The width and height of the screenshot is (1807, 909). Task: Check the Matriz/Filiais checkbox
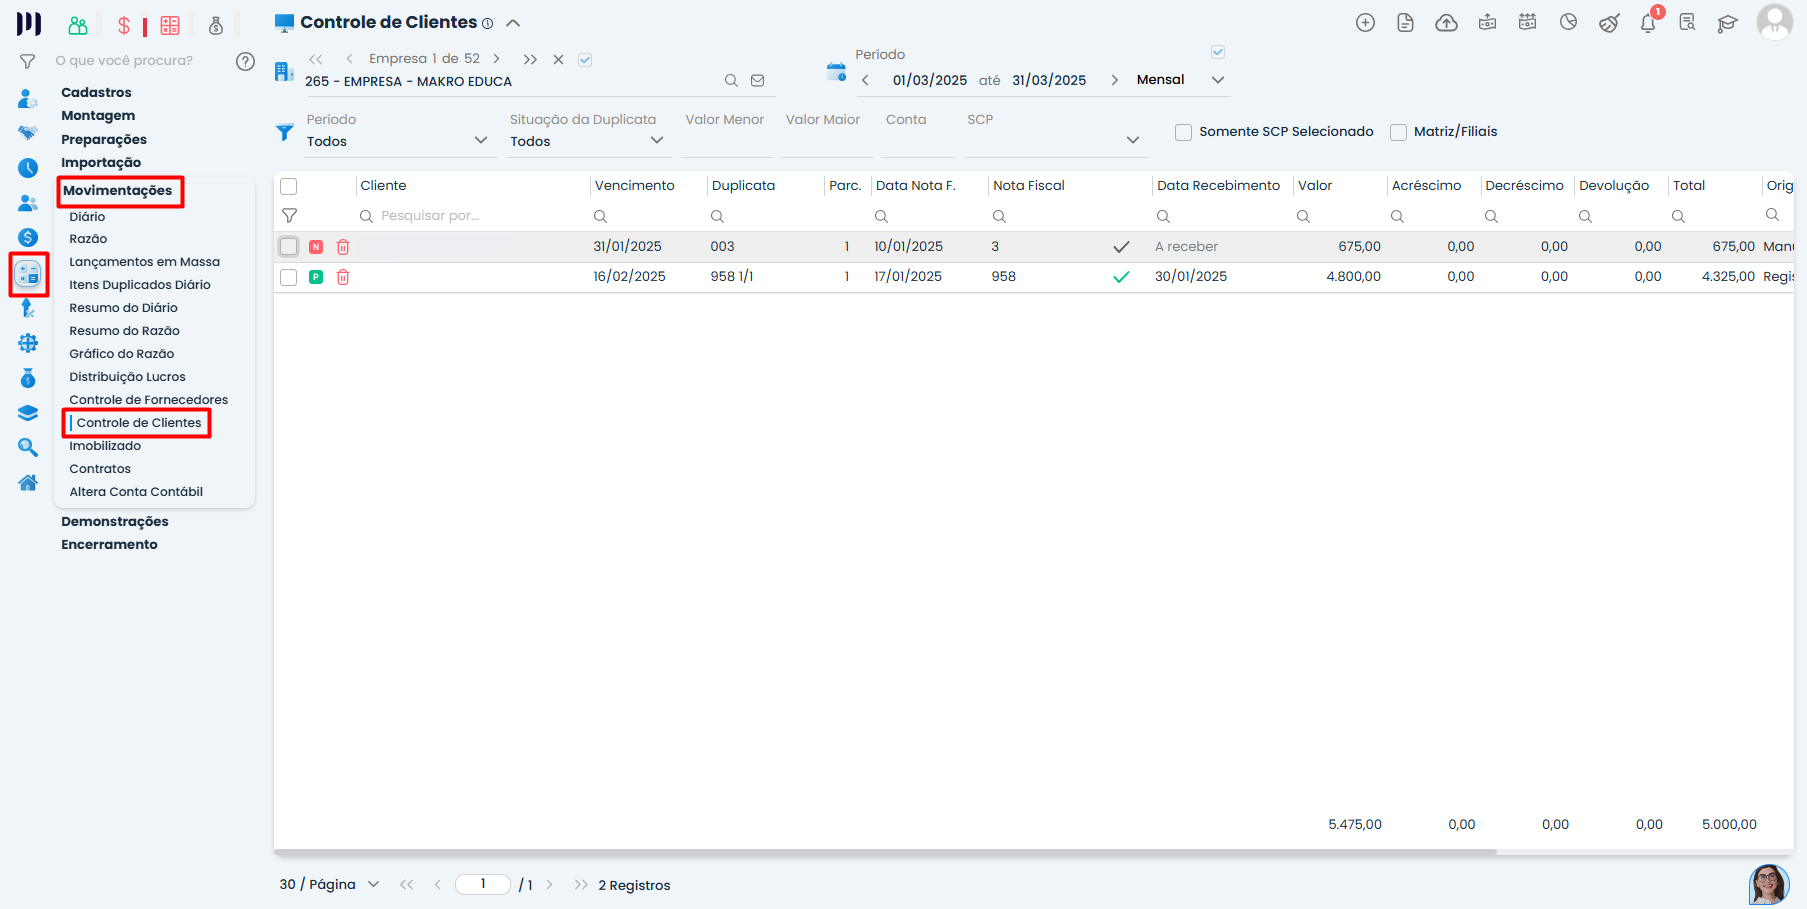tap(1398, 132)
